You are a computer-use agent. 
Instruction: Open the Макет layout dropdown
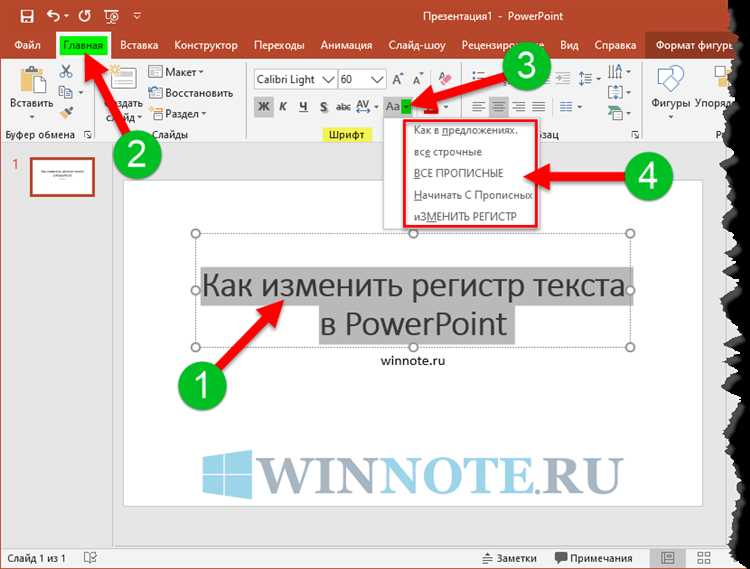coord(176,72)
